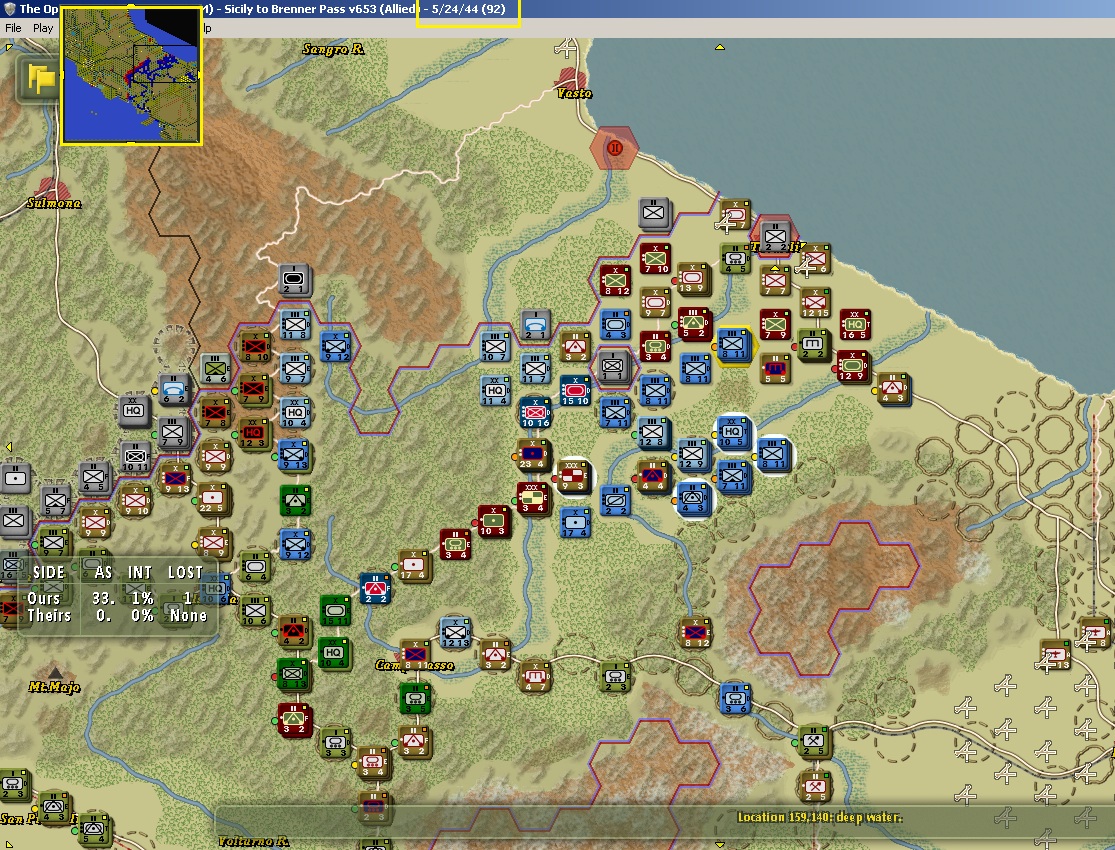The height and width of the screenshot is (850, 1115).
Task: Click the overview minimap thumbnail
Action: pyautogui.click(x=132, y=75)
